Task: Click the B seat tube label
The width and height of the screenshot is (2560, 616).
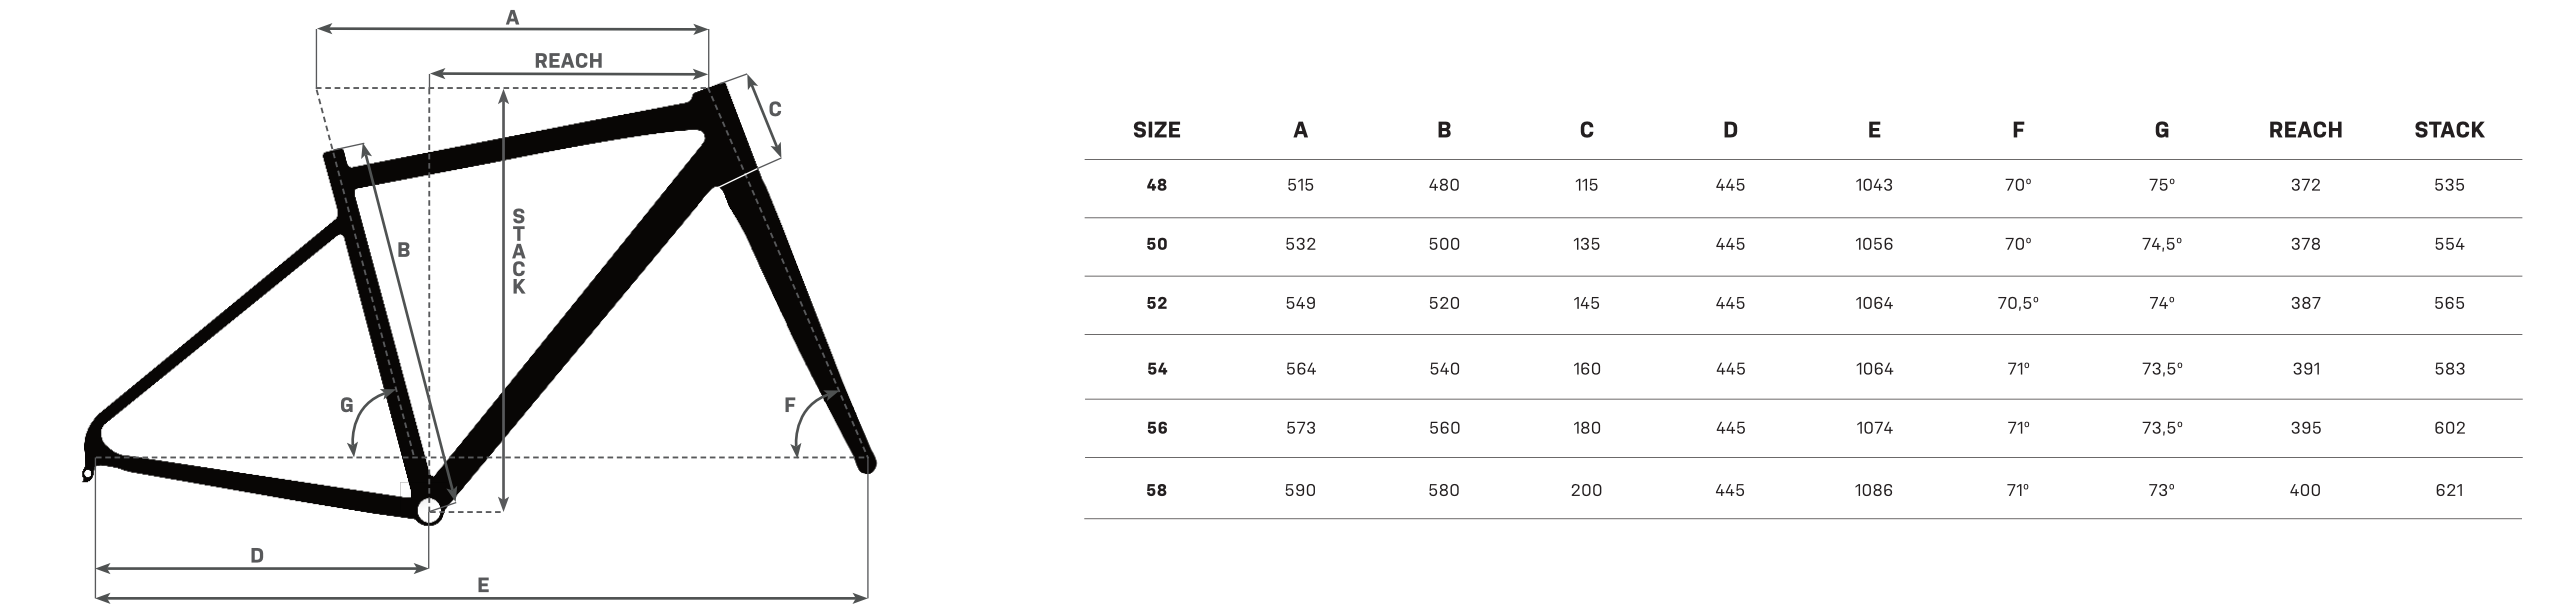Action: coord(403,250)
